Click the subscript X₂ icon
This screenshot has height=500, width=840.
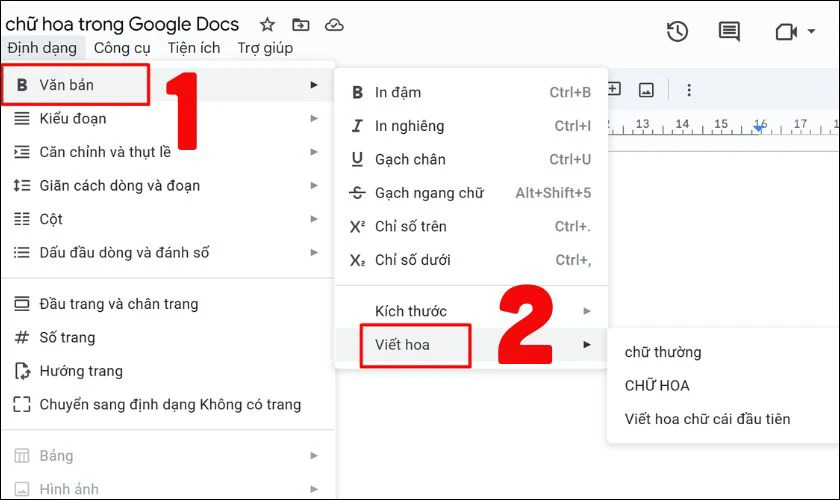tap(357, 260)
